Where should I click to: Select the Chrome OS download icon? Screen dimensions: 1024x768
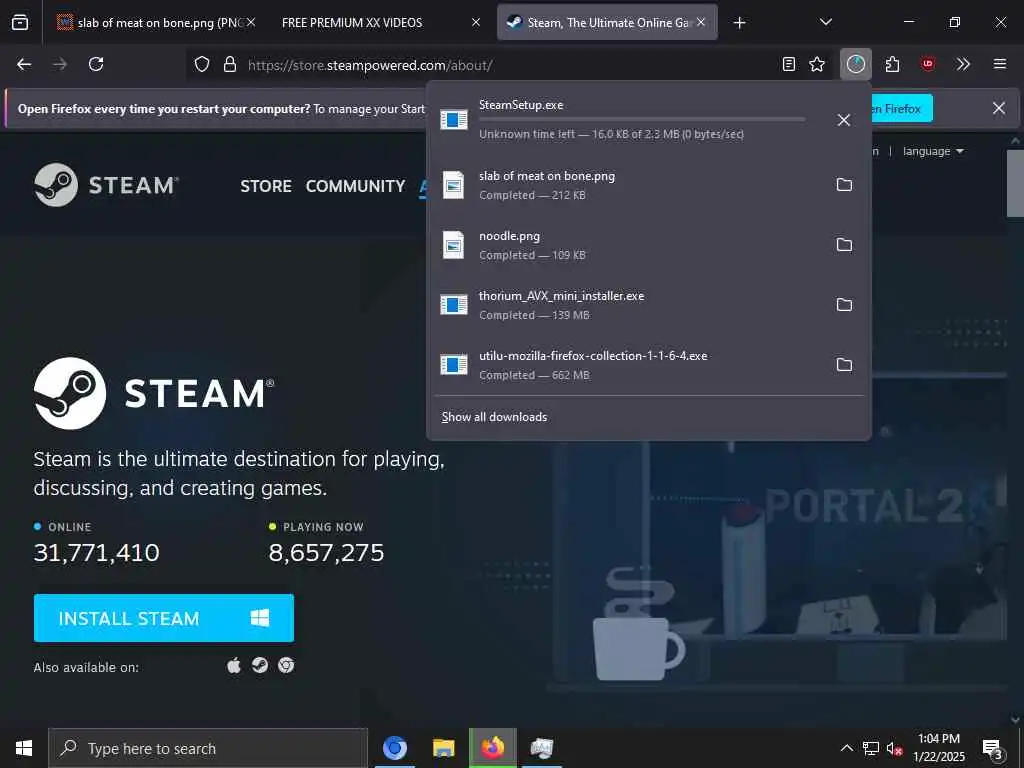[286, 665]
